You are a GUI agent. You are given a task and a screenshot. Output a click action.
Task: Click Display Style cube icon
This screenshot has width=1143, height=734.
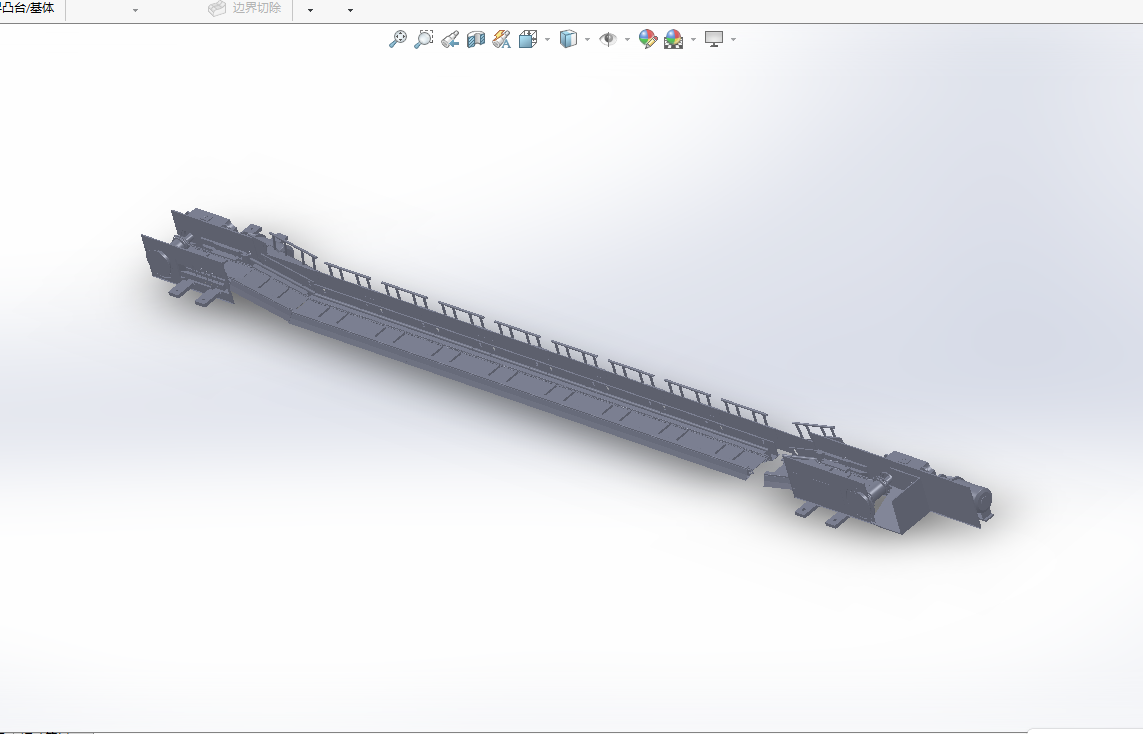pos(568,39)
